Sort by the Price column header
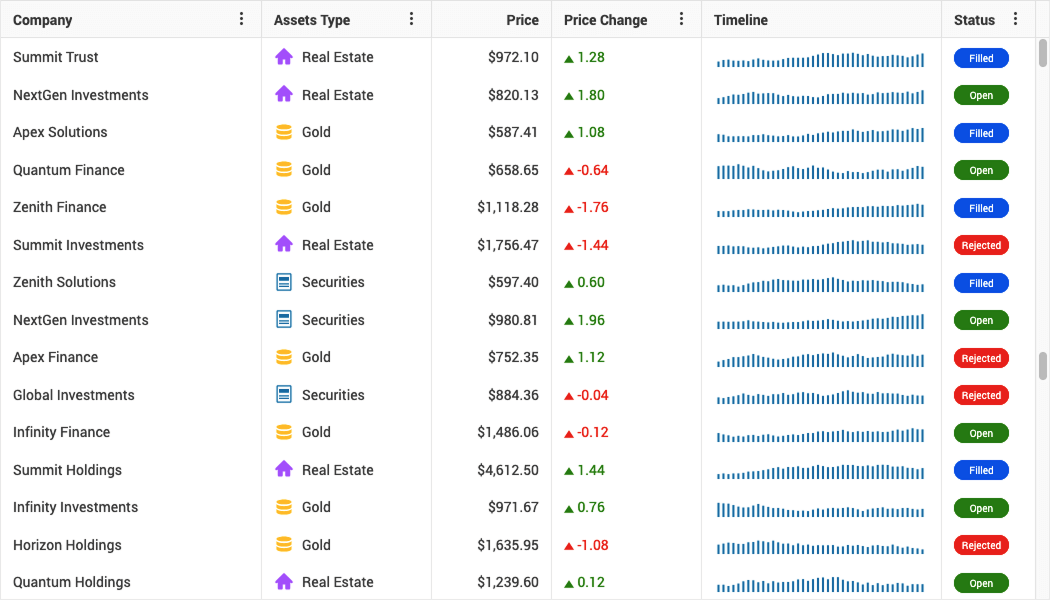 (522, 20)
